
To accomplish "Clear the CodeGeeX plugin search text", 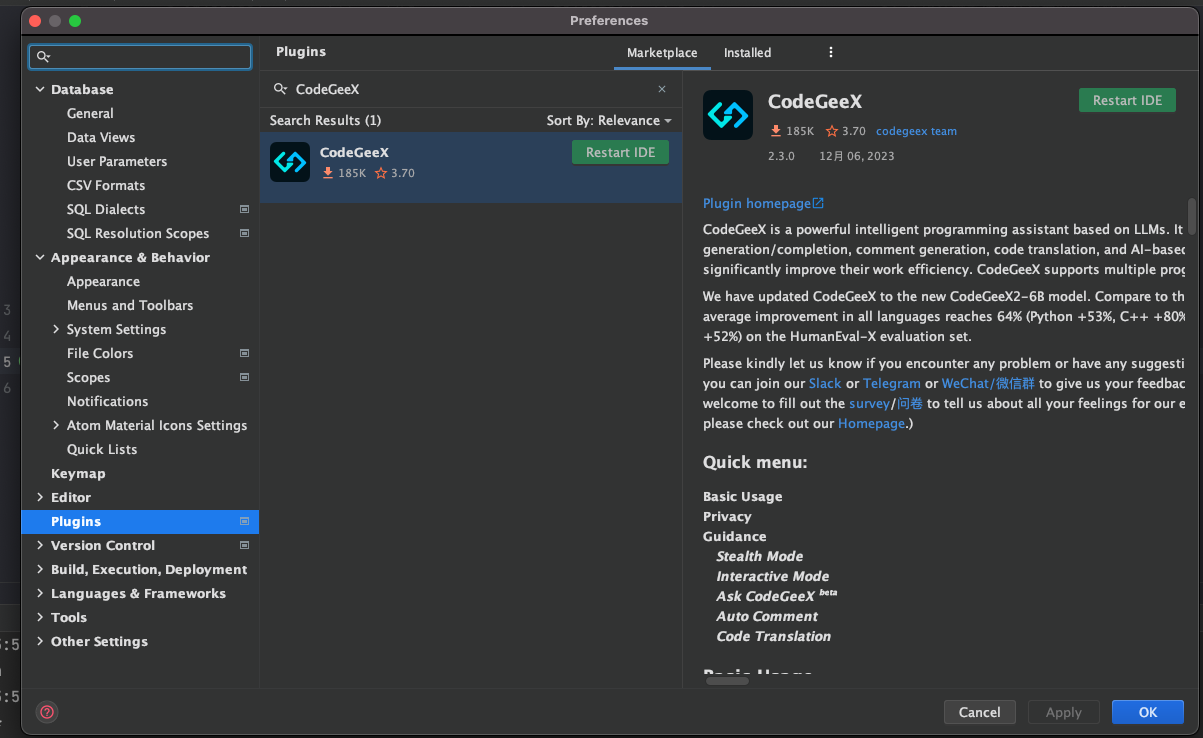I will coord(661,89).
